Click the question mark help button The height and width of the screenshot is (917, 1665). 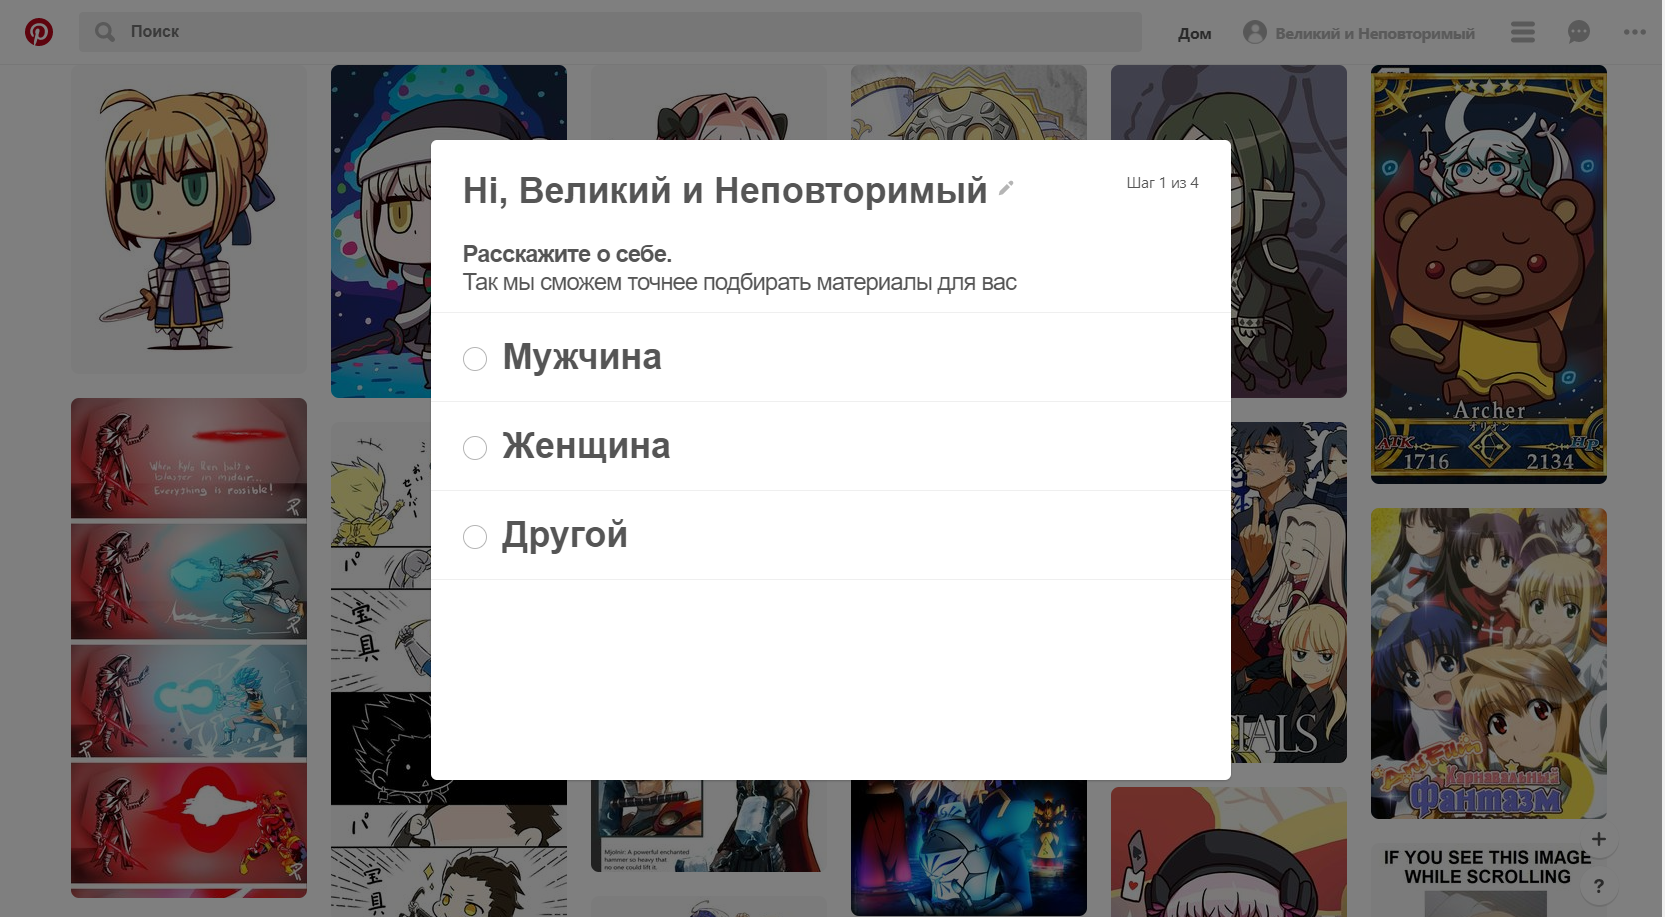coord(1599,886)
